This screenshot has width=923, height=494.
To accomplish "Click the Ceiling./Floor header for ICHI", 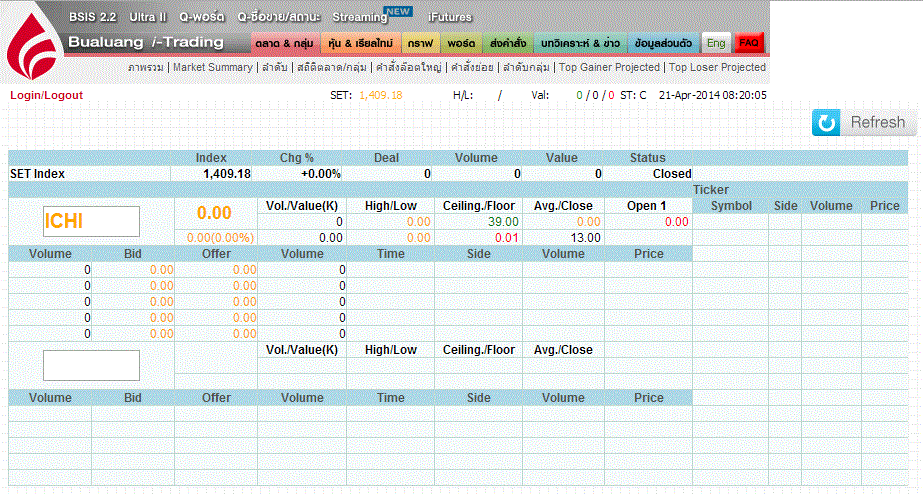I will coord(479,206).
